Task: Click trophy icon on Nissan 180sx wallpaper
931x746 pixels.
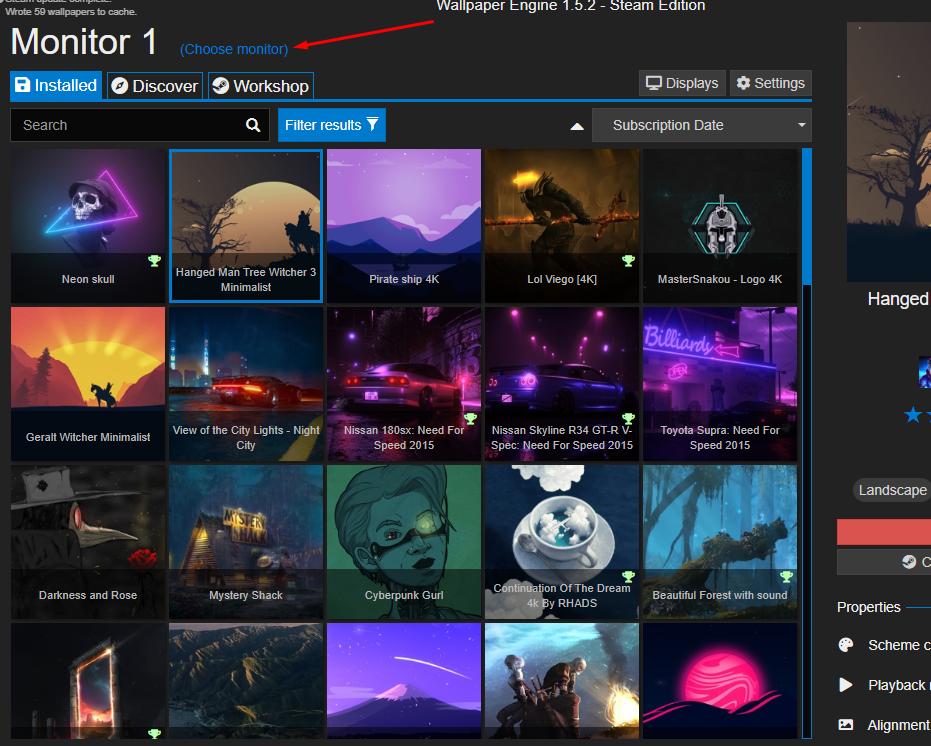Action: click(x=470, y=418)
